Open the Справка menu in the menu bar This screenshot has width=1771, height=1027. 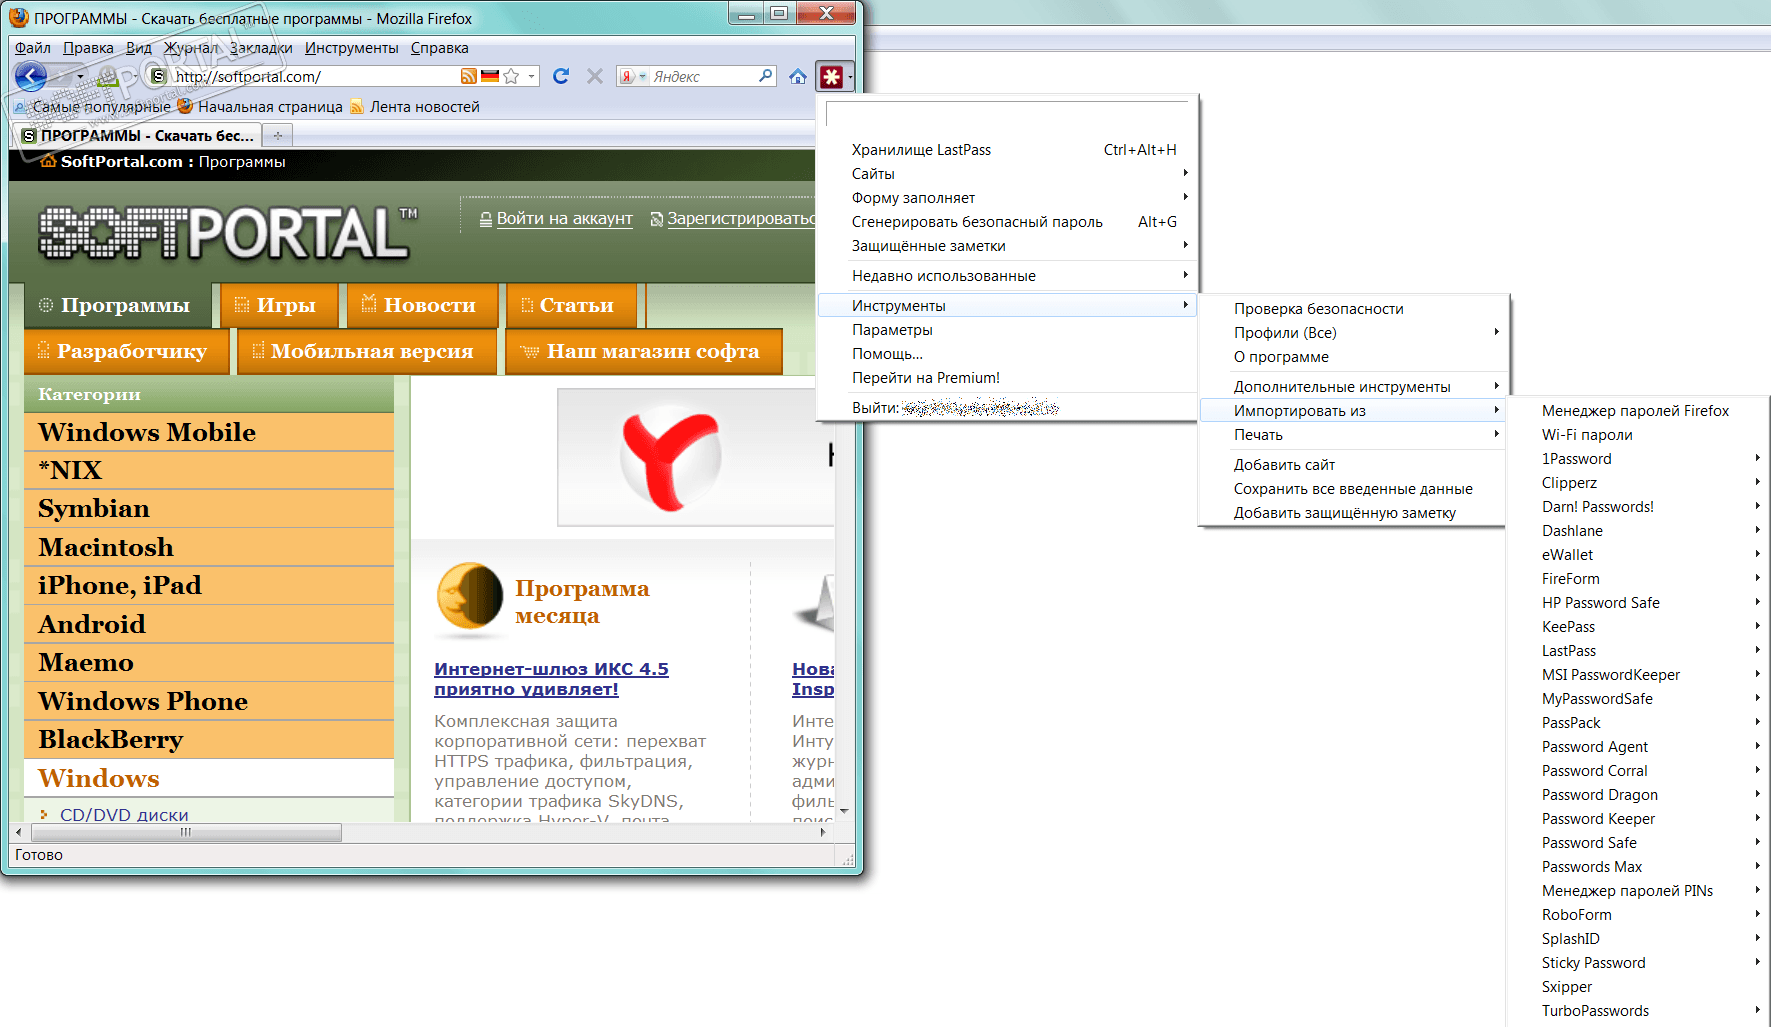pyautogui.click(x=439, y=48)
